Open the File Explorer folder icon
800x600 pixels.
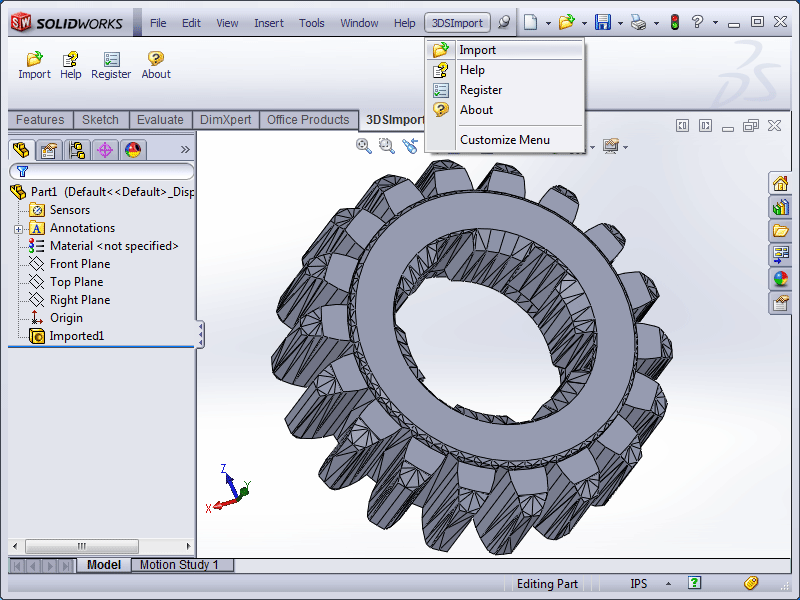pos(781,230)
